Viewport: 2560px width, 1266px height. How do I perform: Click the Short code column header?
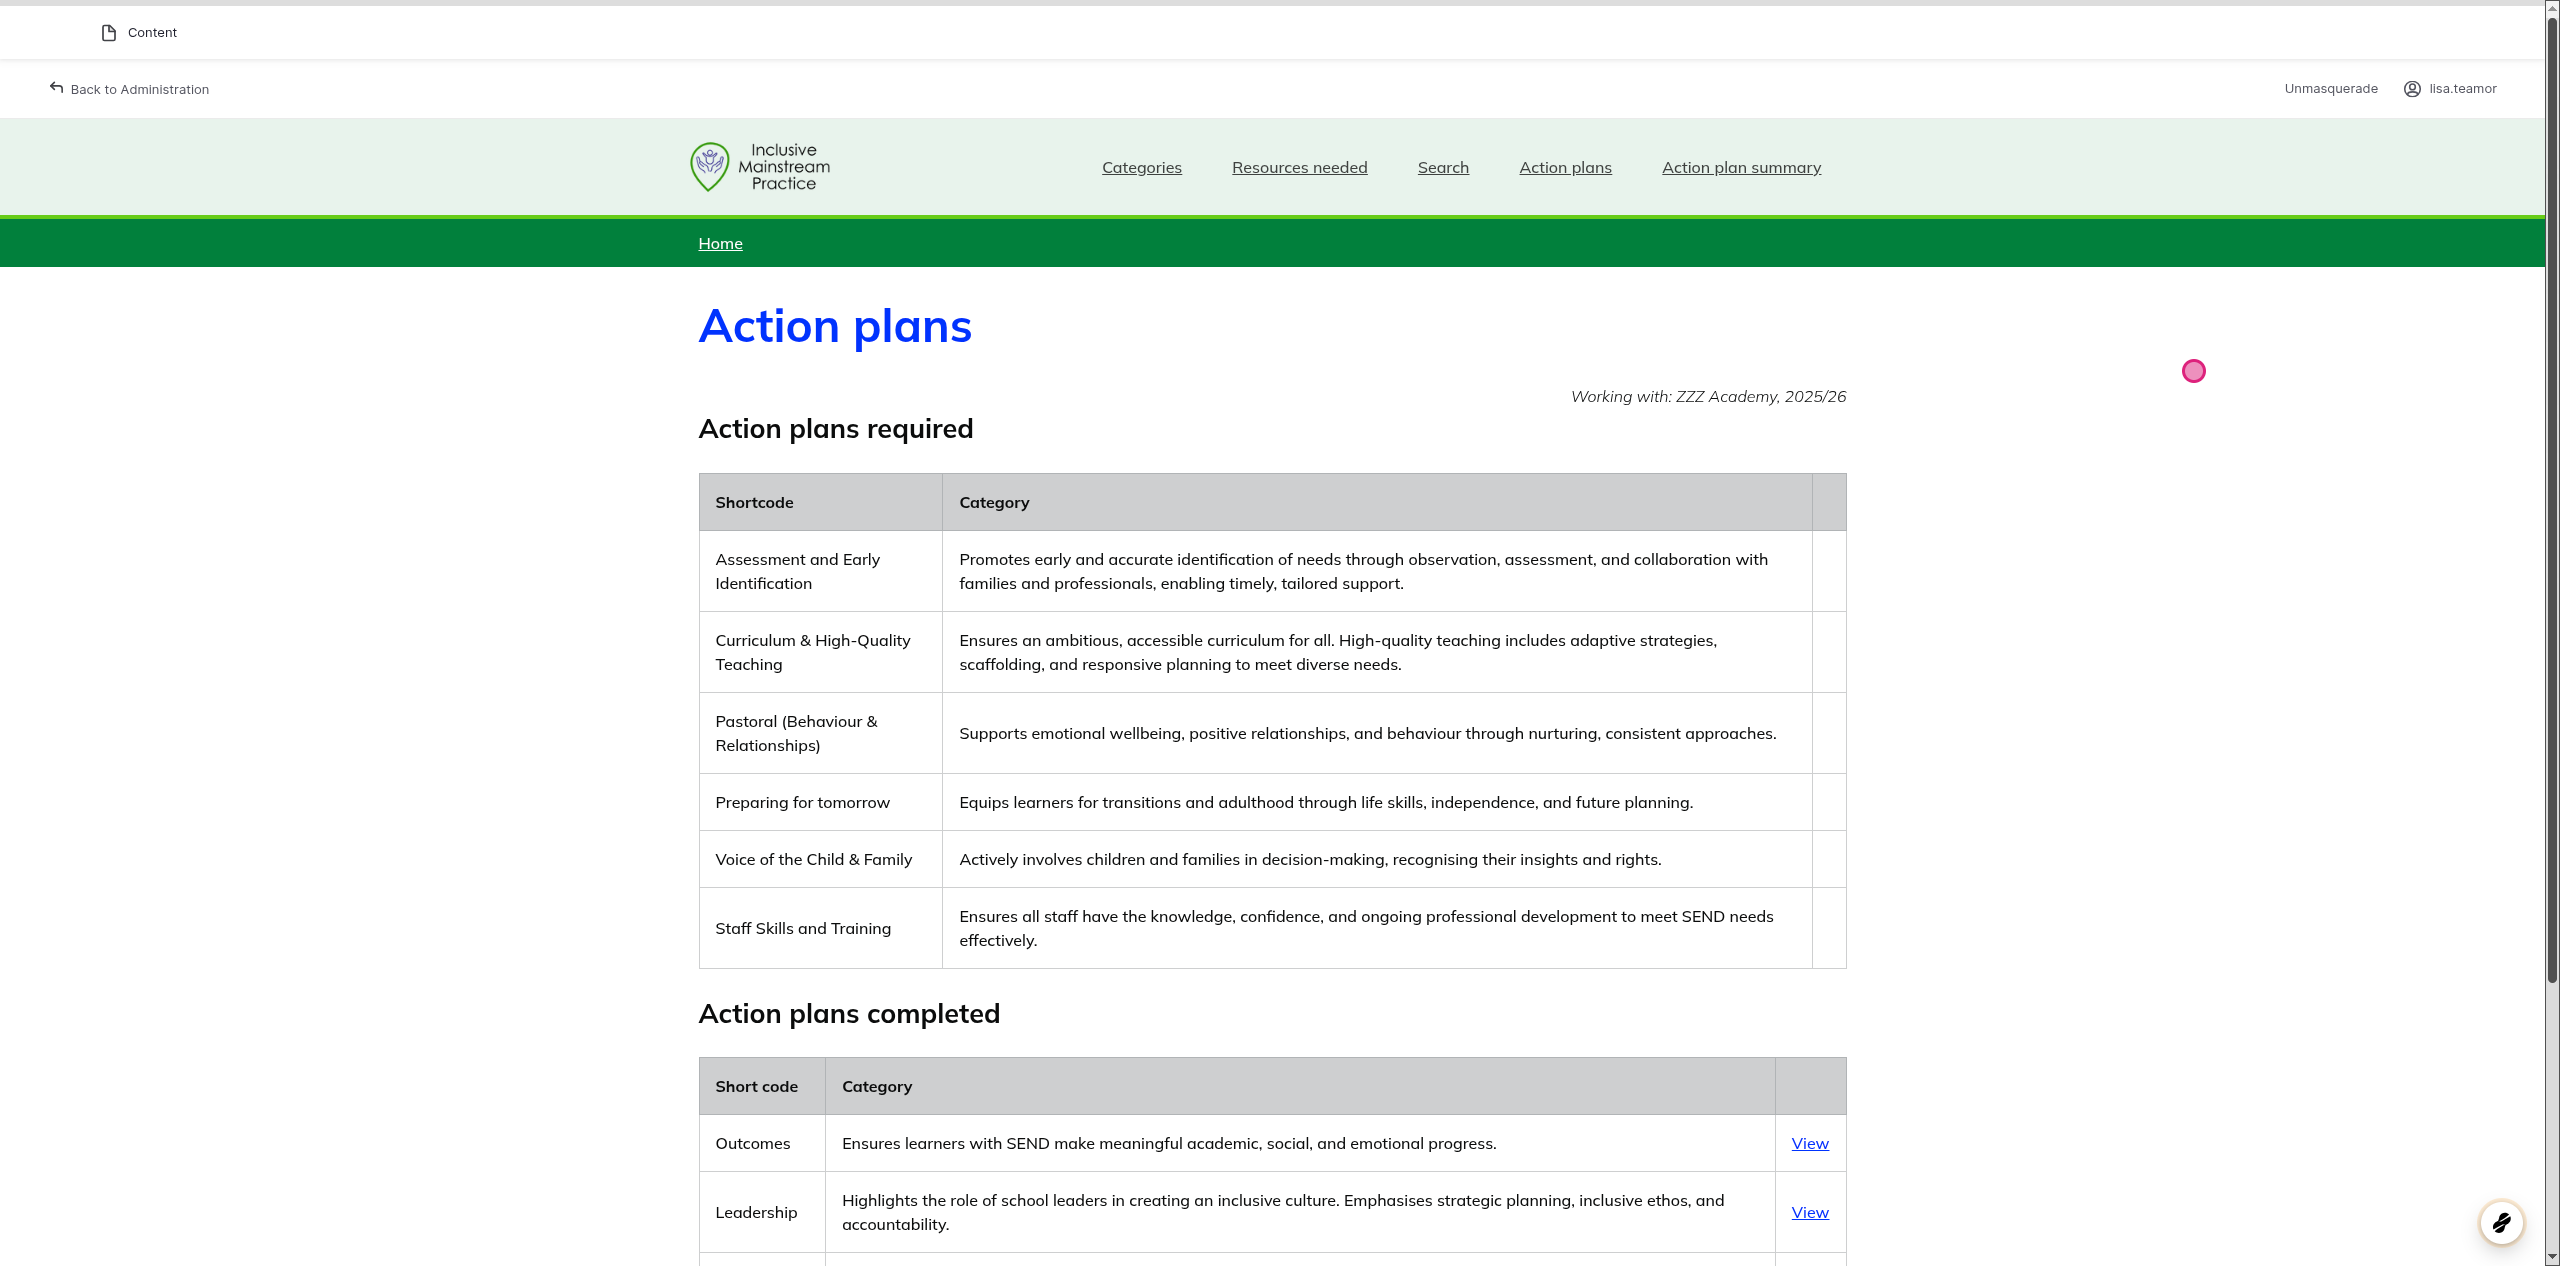pyautogui.click(x=762, y=1087)
